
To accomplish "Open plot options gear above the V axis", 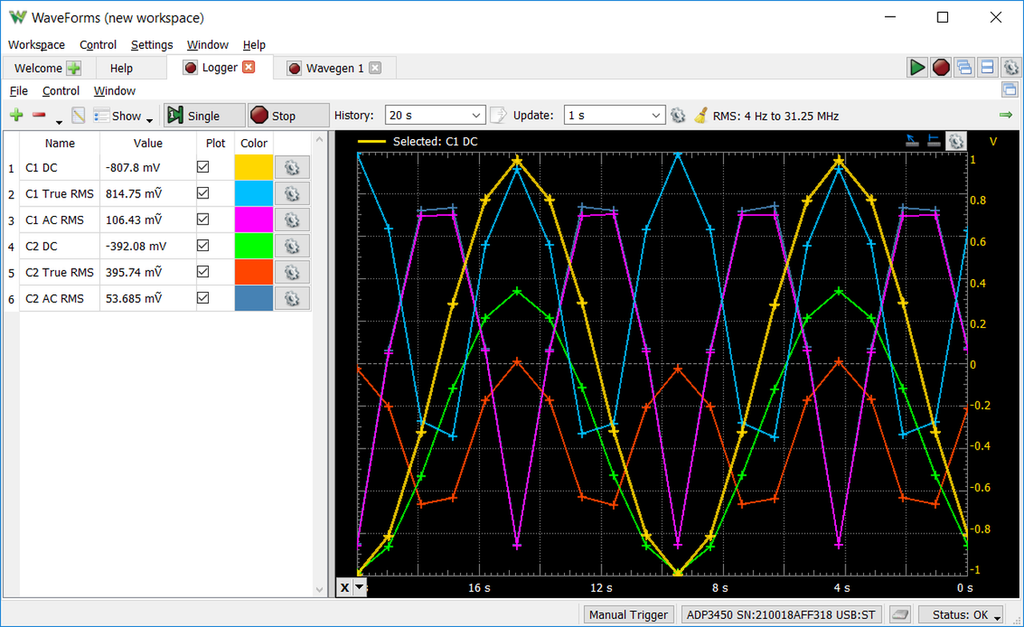I will point(956,141).
